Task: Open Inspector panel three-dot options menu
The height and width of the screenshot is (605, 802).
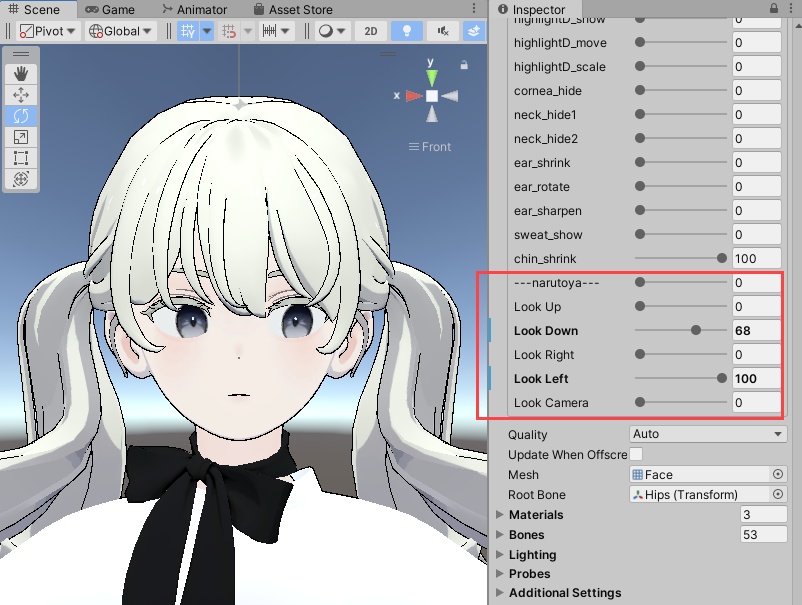Action: pos(789,8)
